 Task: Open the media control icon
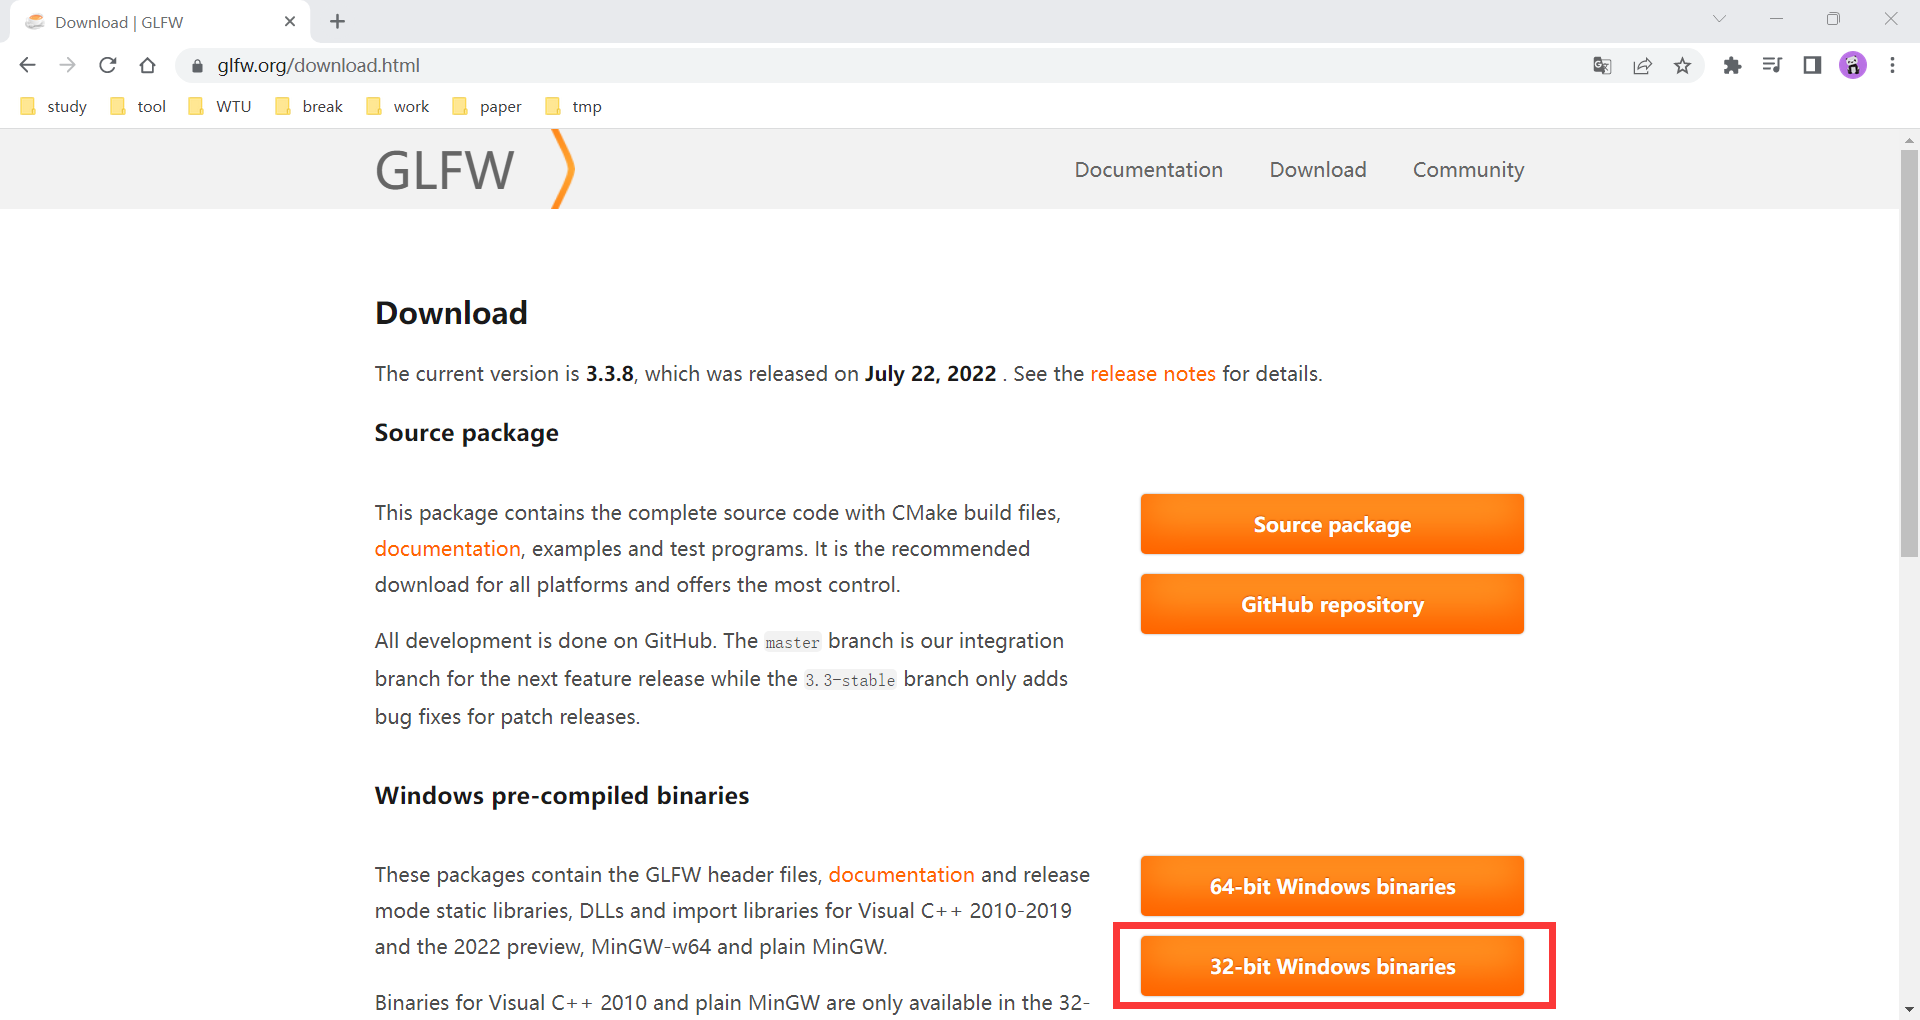coord(1772,66)
